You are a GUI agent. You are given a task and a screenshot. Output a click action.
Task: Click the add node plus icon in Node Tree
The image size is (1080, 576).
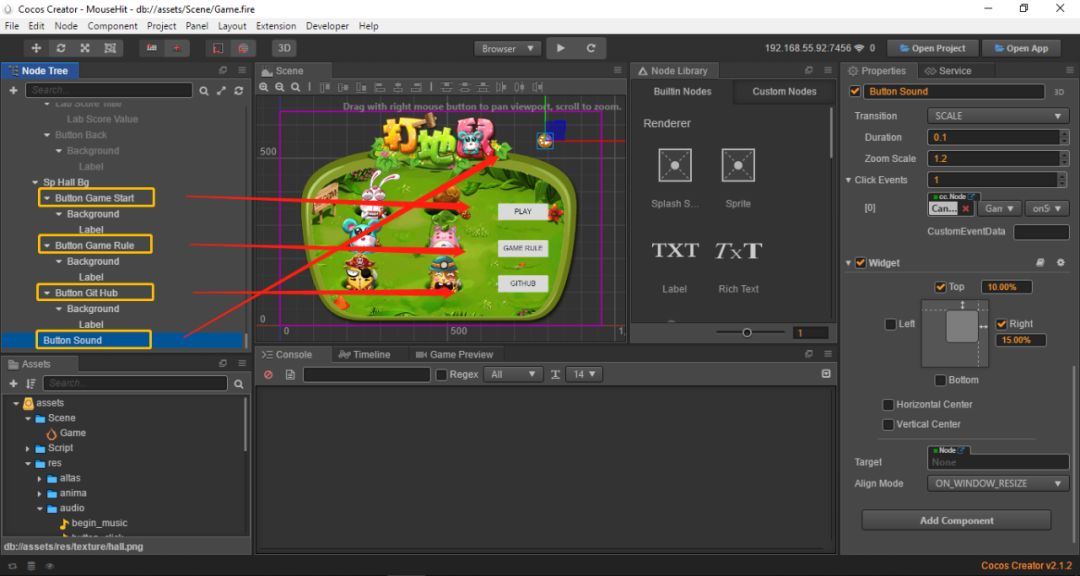tap(13, 90)
